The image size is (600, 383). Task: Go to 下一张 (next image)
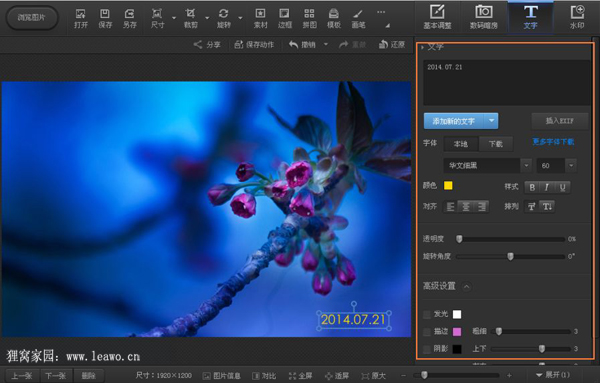point(56,376)
